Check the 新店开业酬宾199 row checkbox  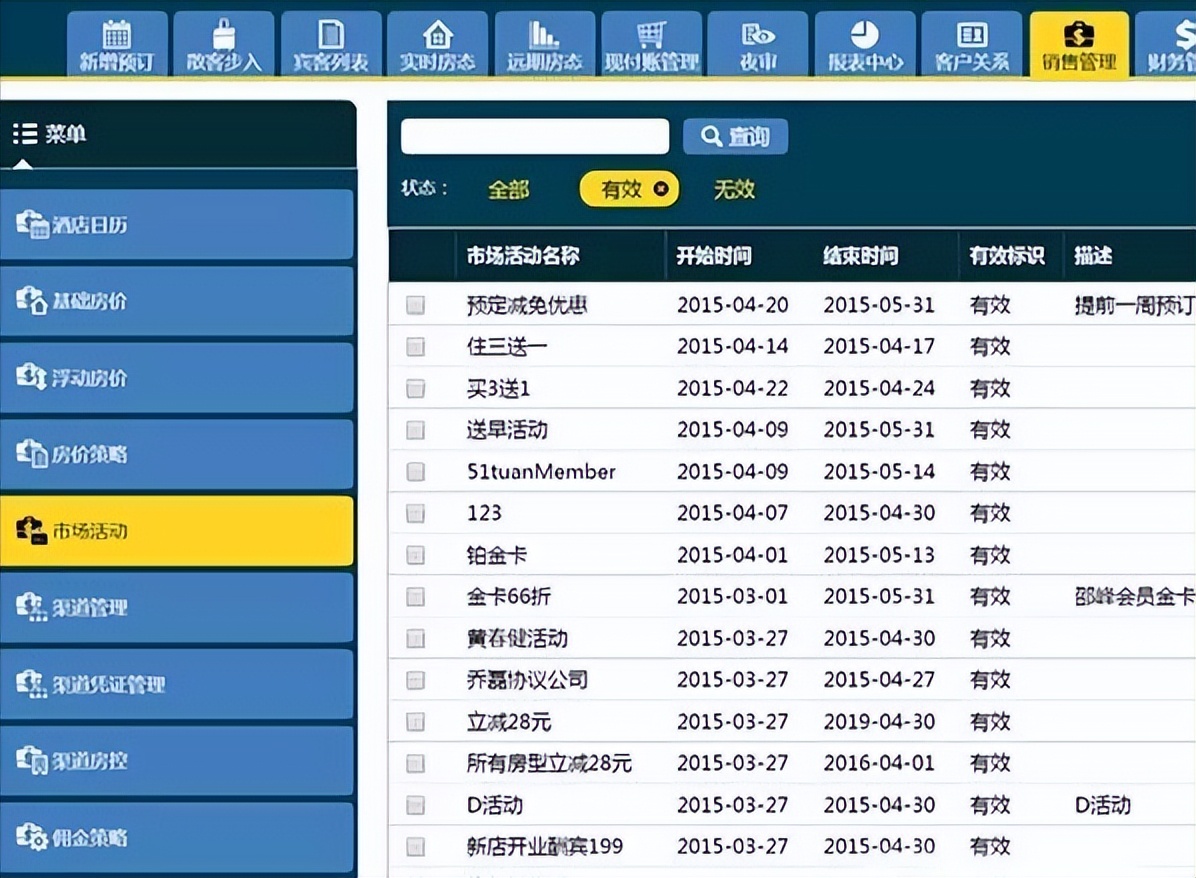pos(416,846)
